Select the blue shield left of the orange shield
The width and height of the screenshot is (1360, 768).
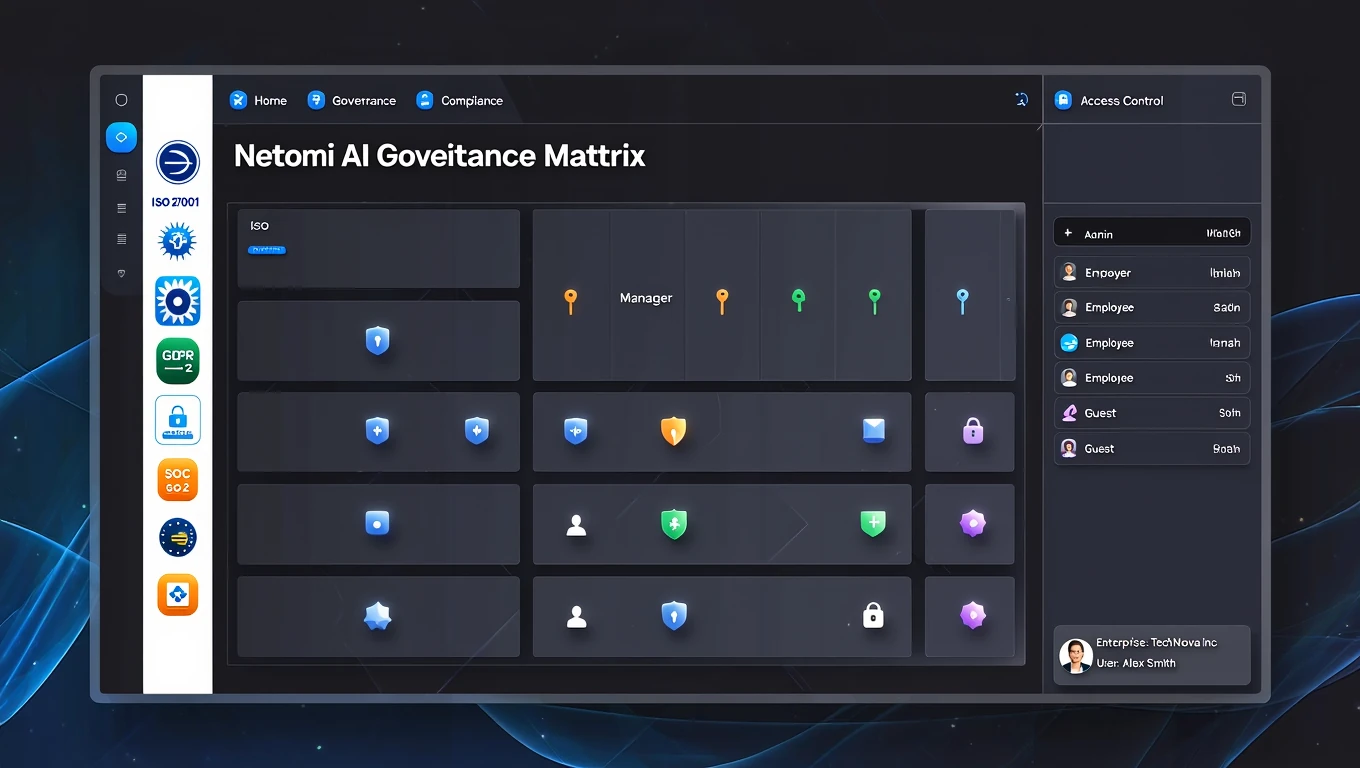[576, 431]
